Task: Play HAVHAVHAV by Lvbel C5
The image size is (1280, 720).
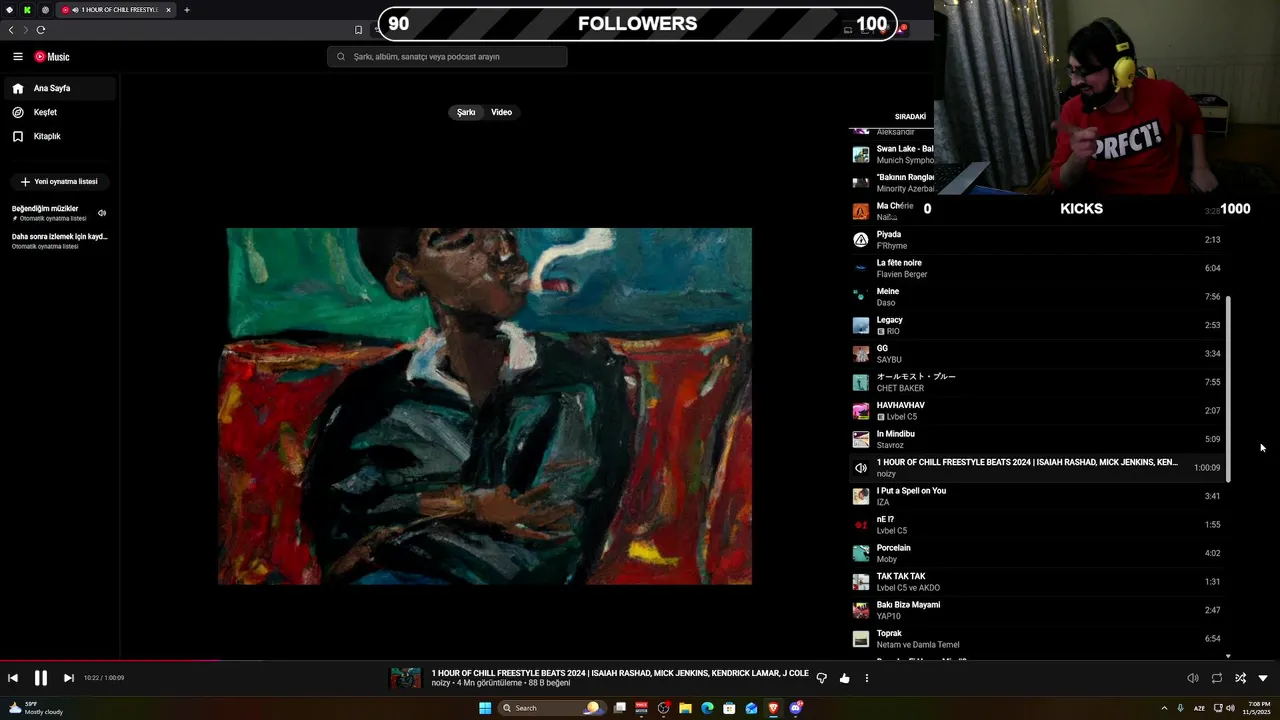Action: (1036, 411)
